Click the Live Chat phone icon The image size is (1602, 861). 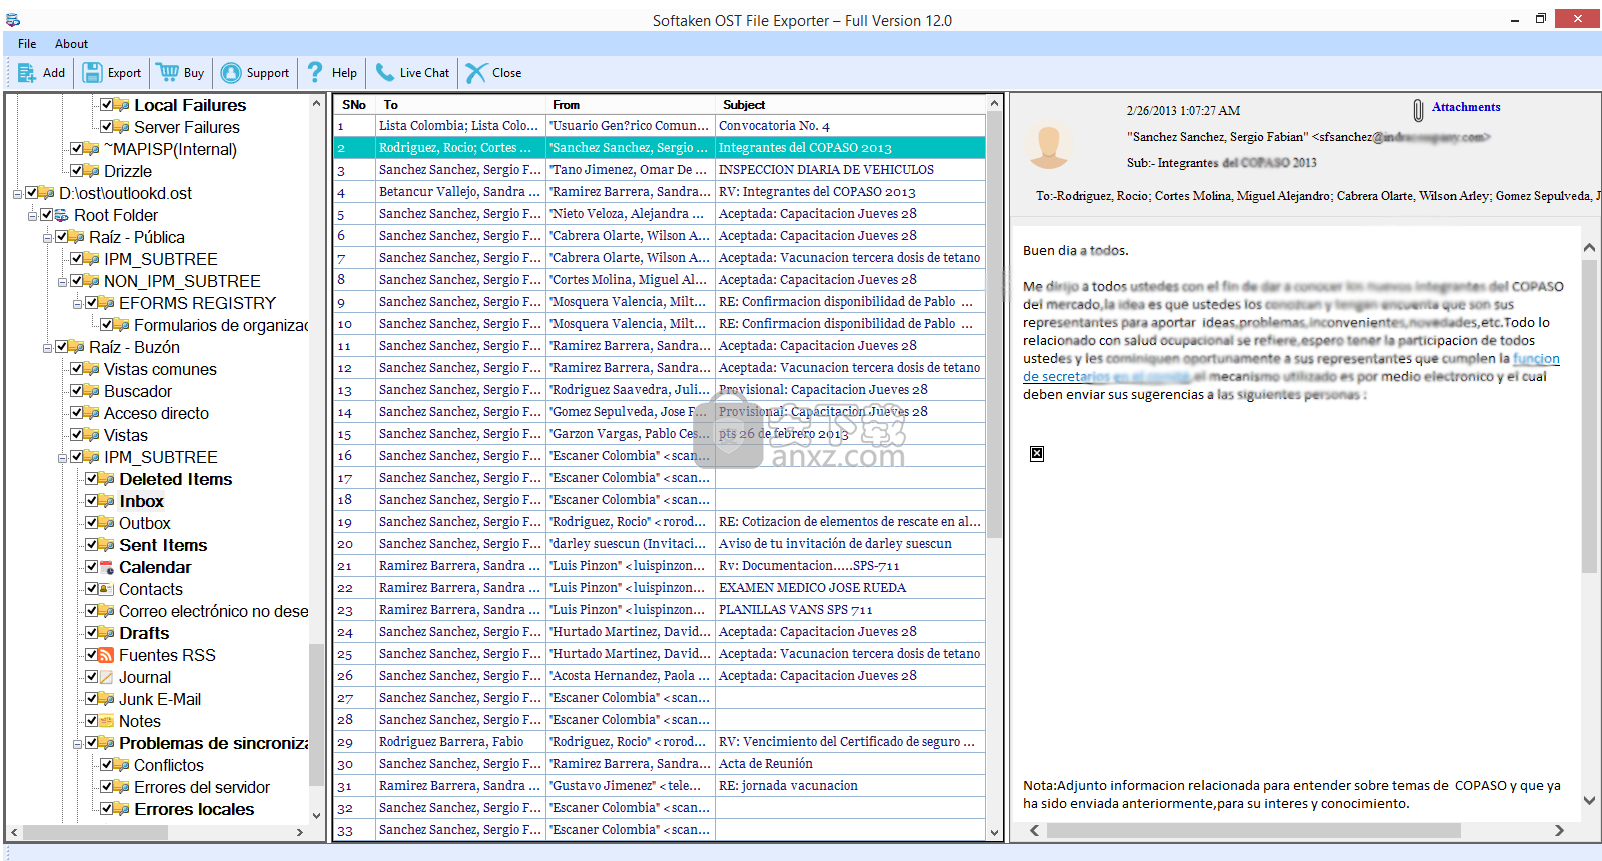pos(384,73)
